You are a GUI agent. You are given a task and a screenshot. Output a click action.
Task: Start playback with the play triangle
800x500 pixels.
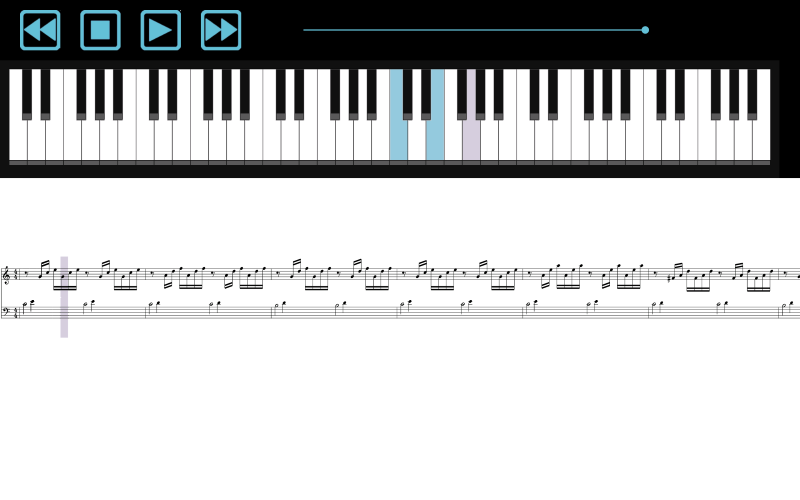click(x=160, y=30)
